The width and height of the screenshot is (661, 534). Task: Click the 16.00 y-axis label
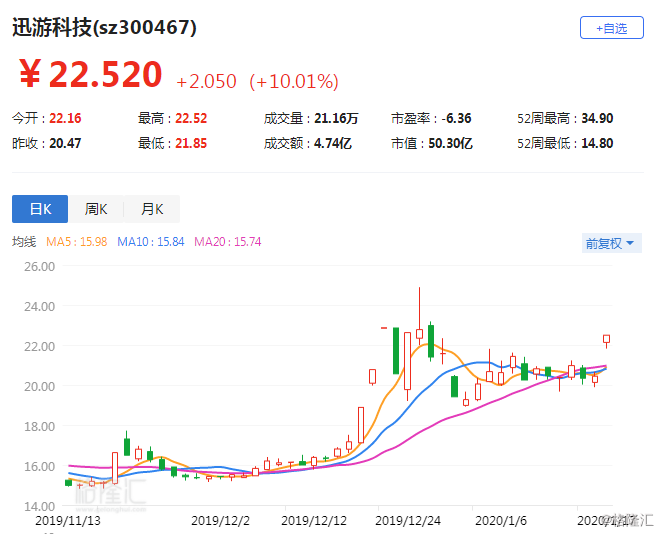point(39,466)
